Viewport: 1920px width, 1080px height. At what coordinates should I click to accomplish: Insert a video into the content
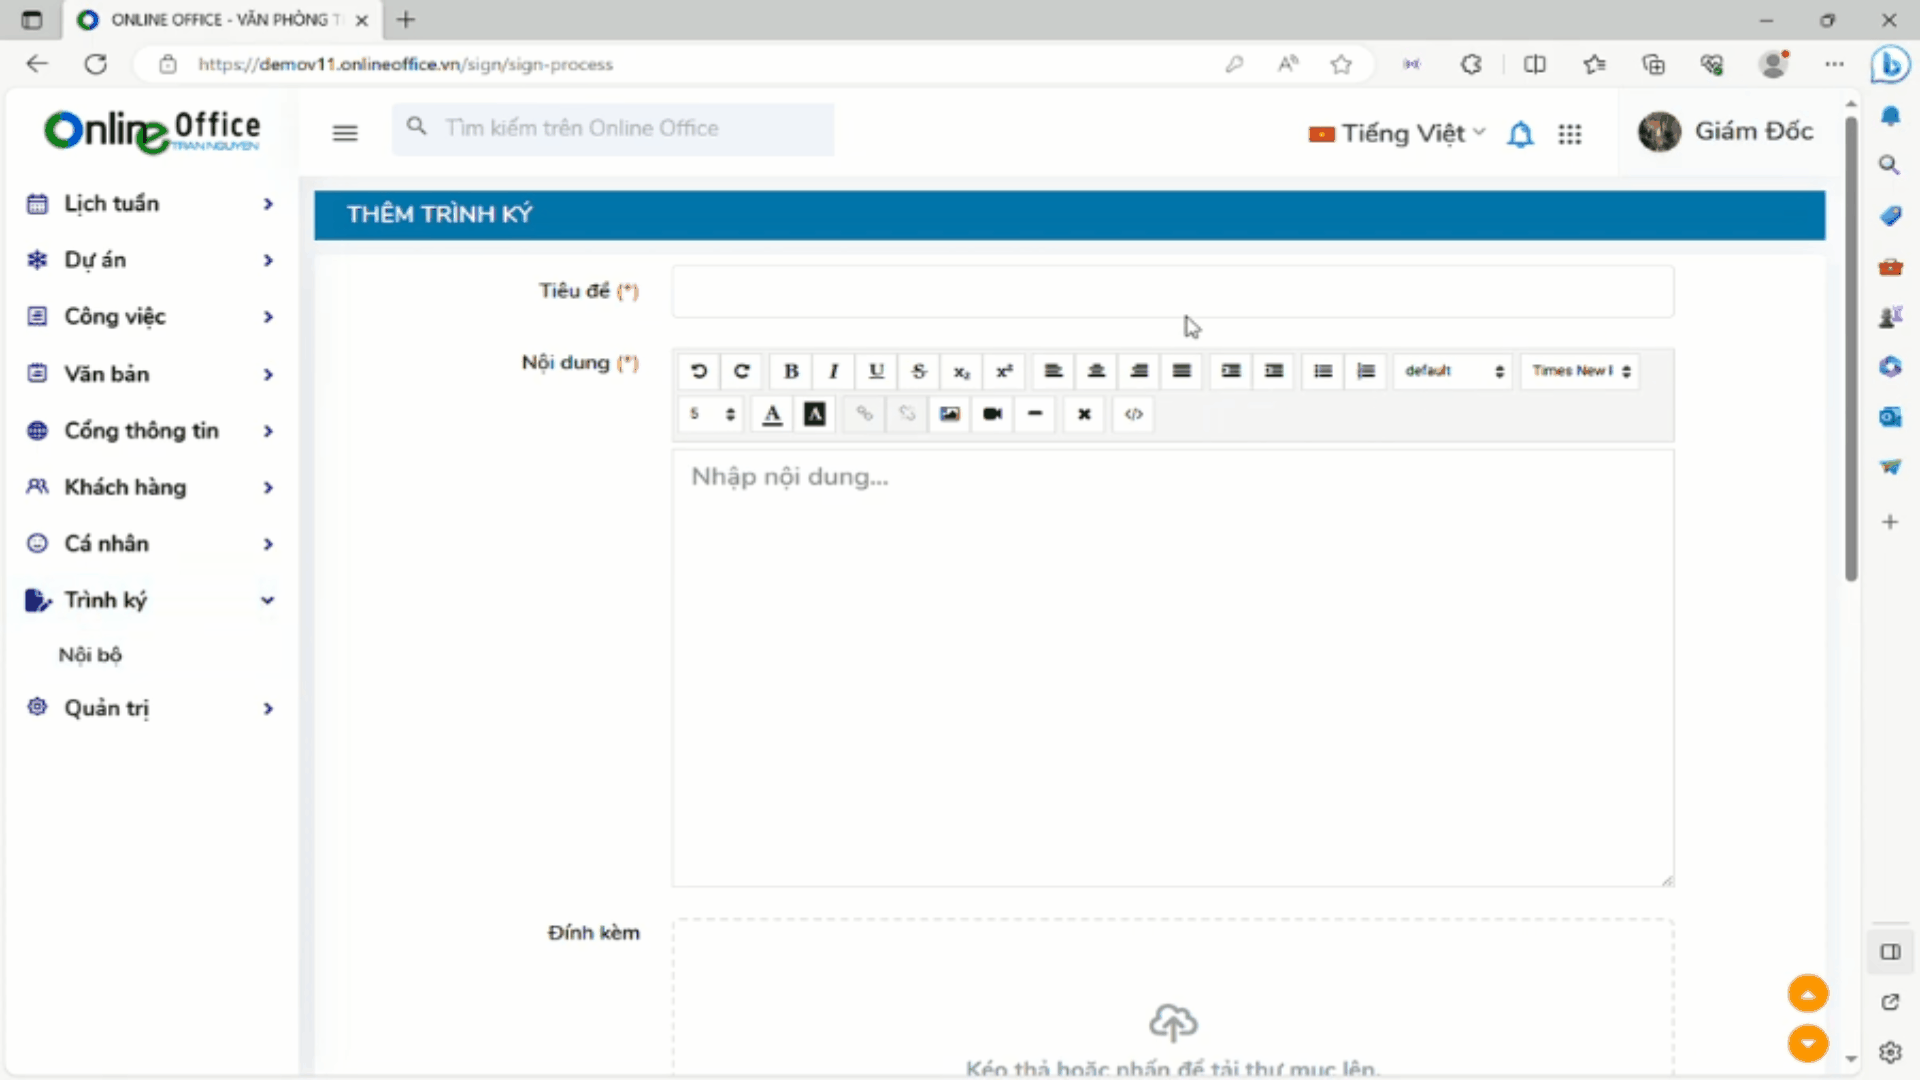point(992,414)
